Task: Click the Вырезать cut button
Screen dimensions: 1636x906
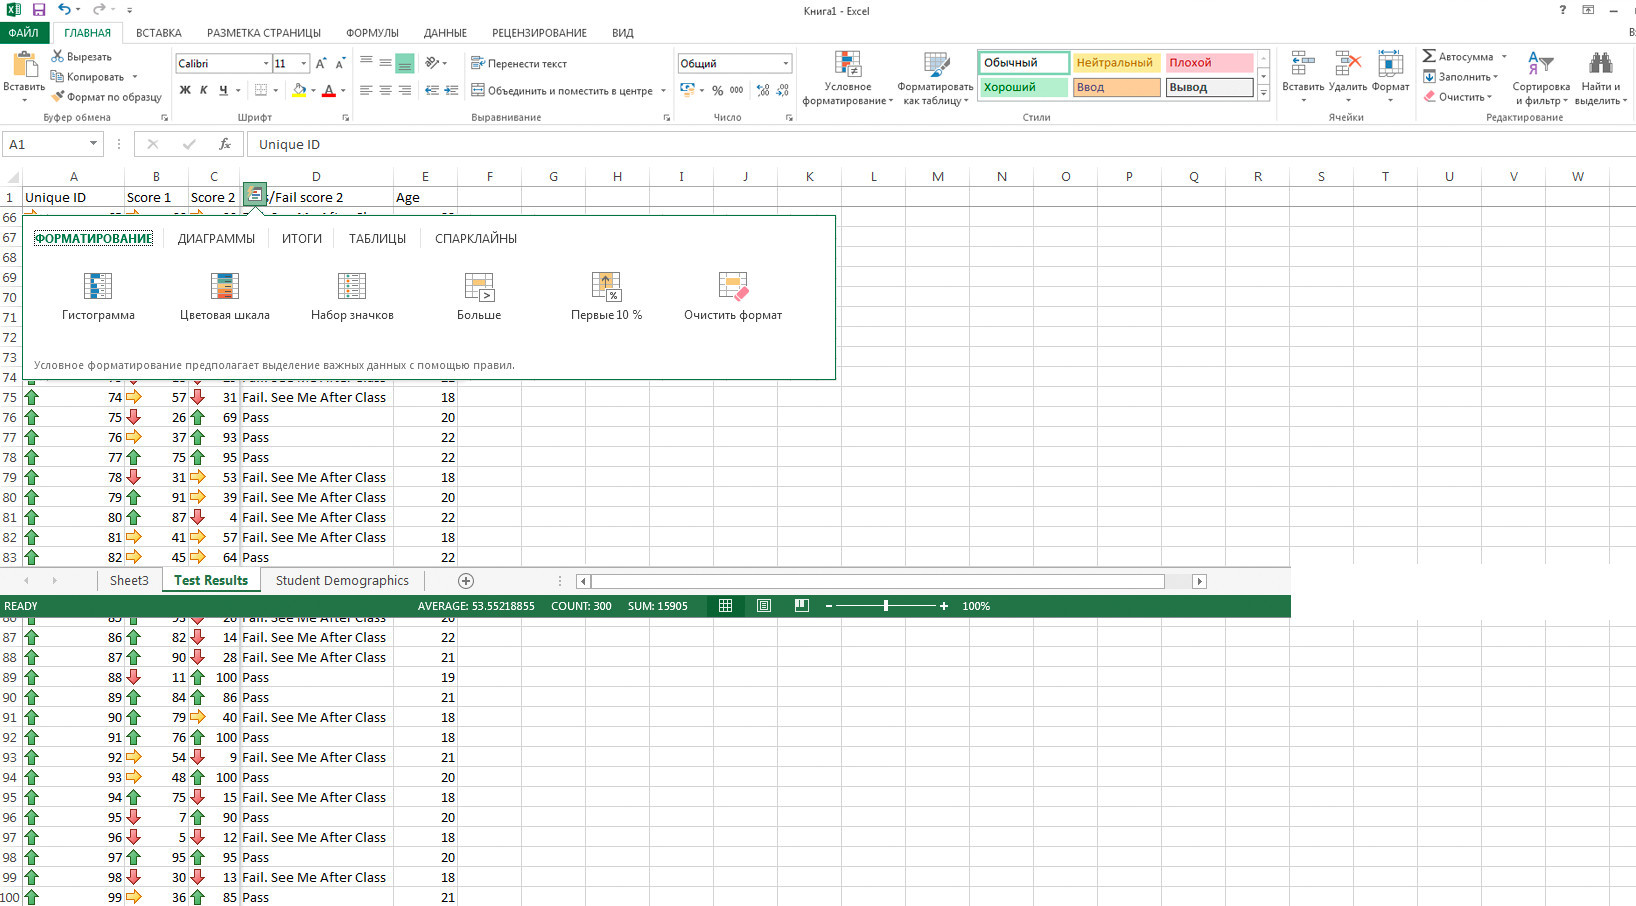Action: pos(81,57)
